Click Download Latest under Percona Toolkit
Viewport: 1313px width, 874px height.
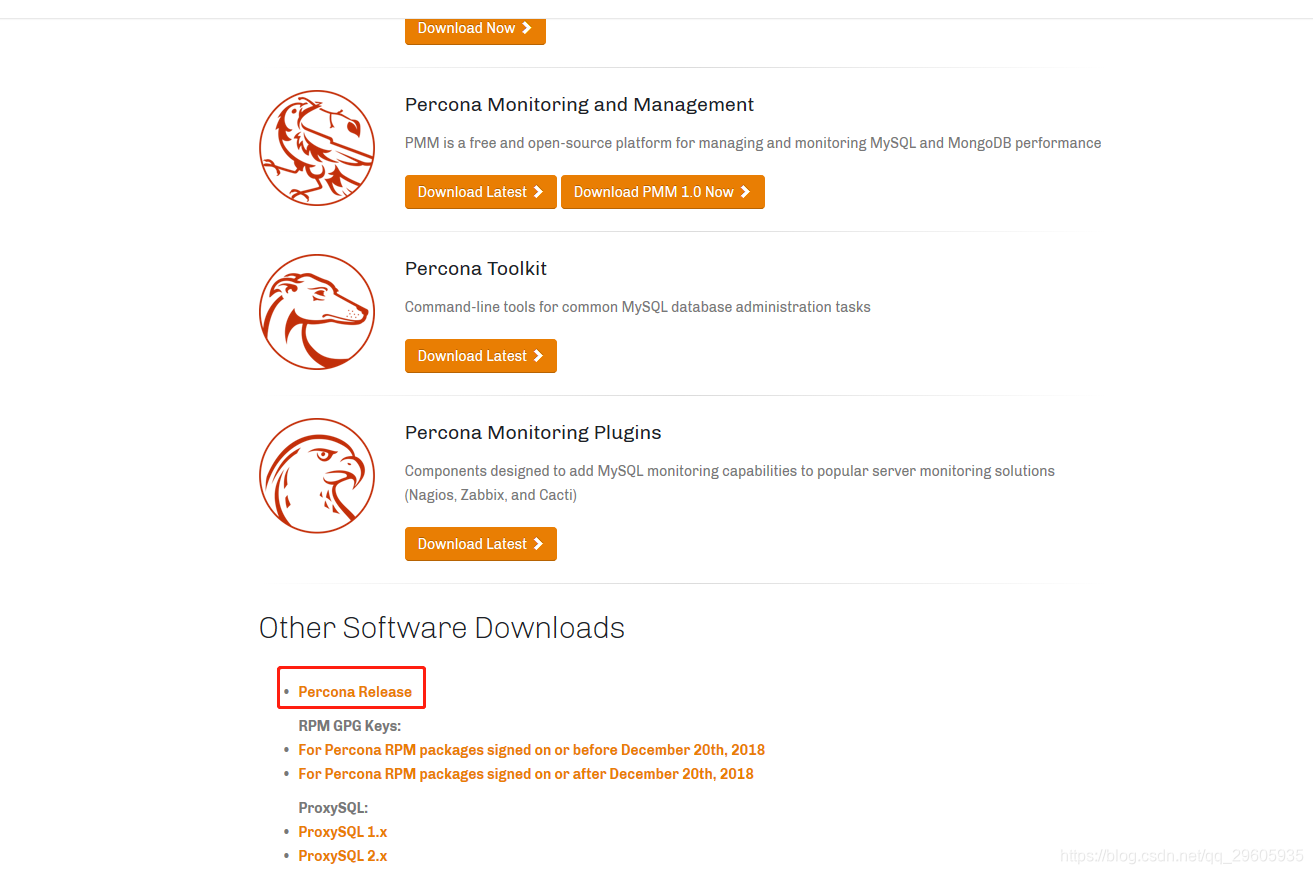point(480,356)
